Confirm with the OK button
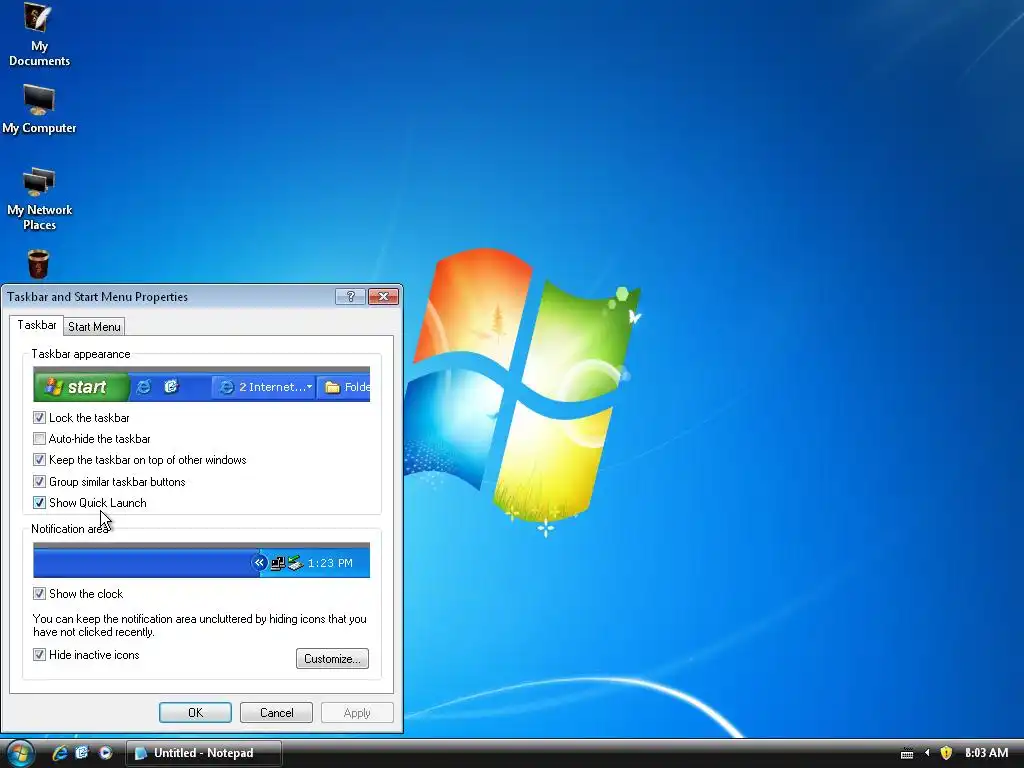Viewport: 1024px width, 768px height. pyautogui.click(x=195, y=712)
